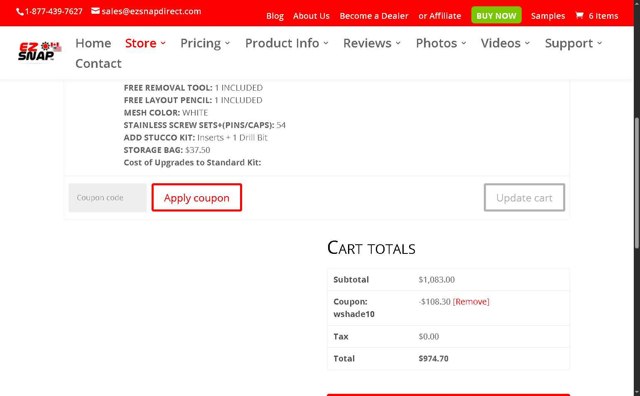Click the page vertical scrollbar
This screenshot has height=396, width=640.
[637, 182]
